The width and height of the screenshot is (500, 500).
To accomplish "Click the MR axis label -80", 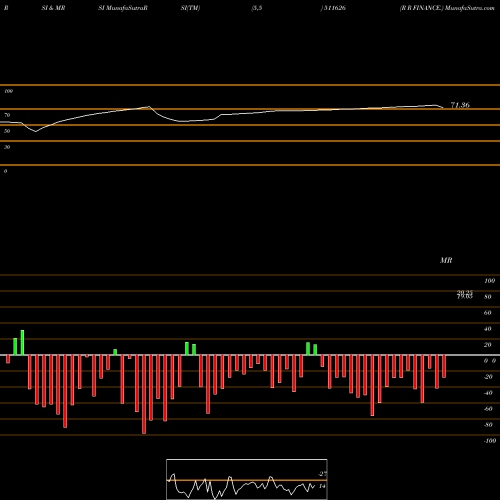I will pyautogui.click(x=488, y=425).
